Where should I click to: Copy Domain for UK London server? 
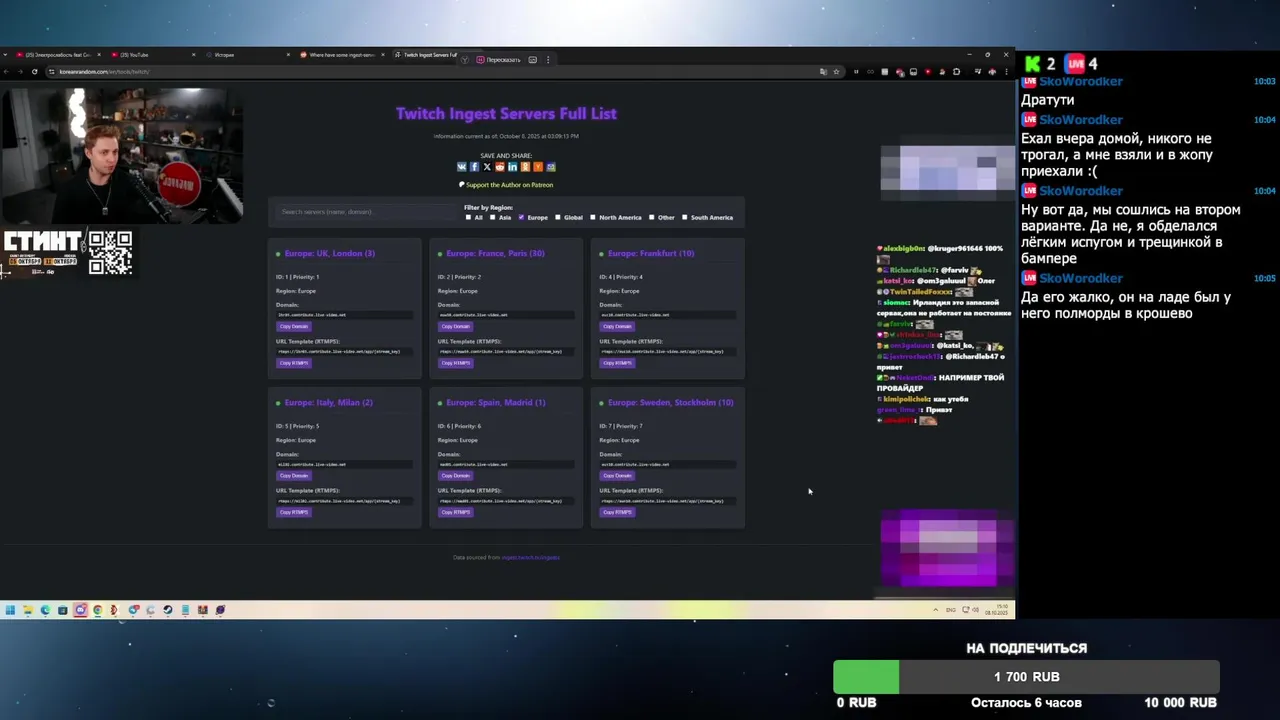point(294,326)
